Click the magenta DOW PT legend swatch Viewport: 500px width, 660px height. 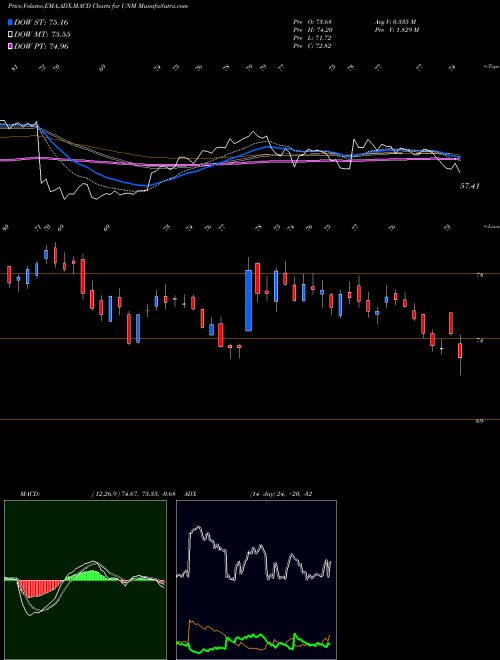click(10, 46)
